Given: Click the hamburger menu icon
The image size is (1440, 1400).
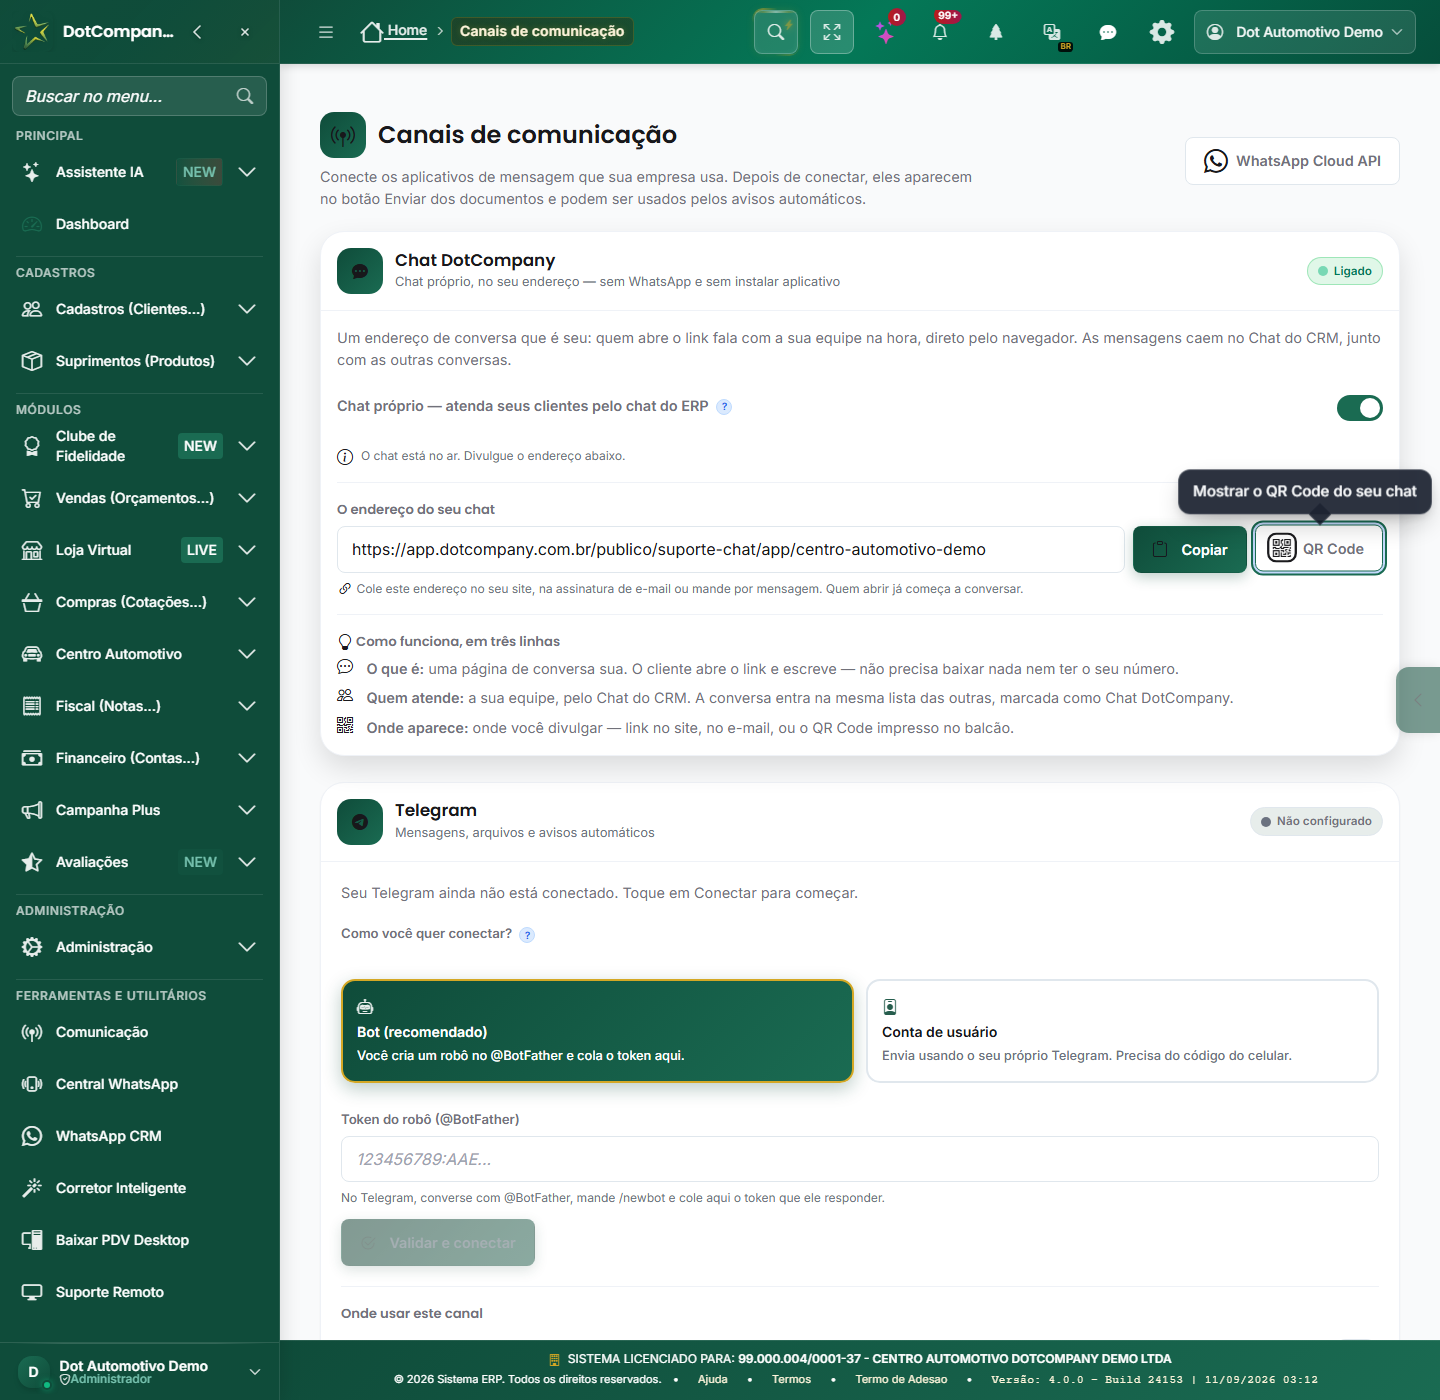Looking at the screenshot, I should 326,32.
